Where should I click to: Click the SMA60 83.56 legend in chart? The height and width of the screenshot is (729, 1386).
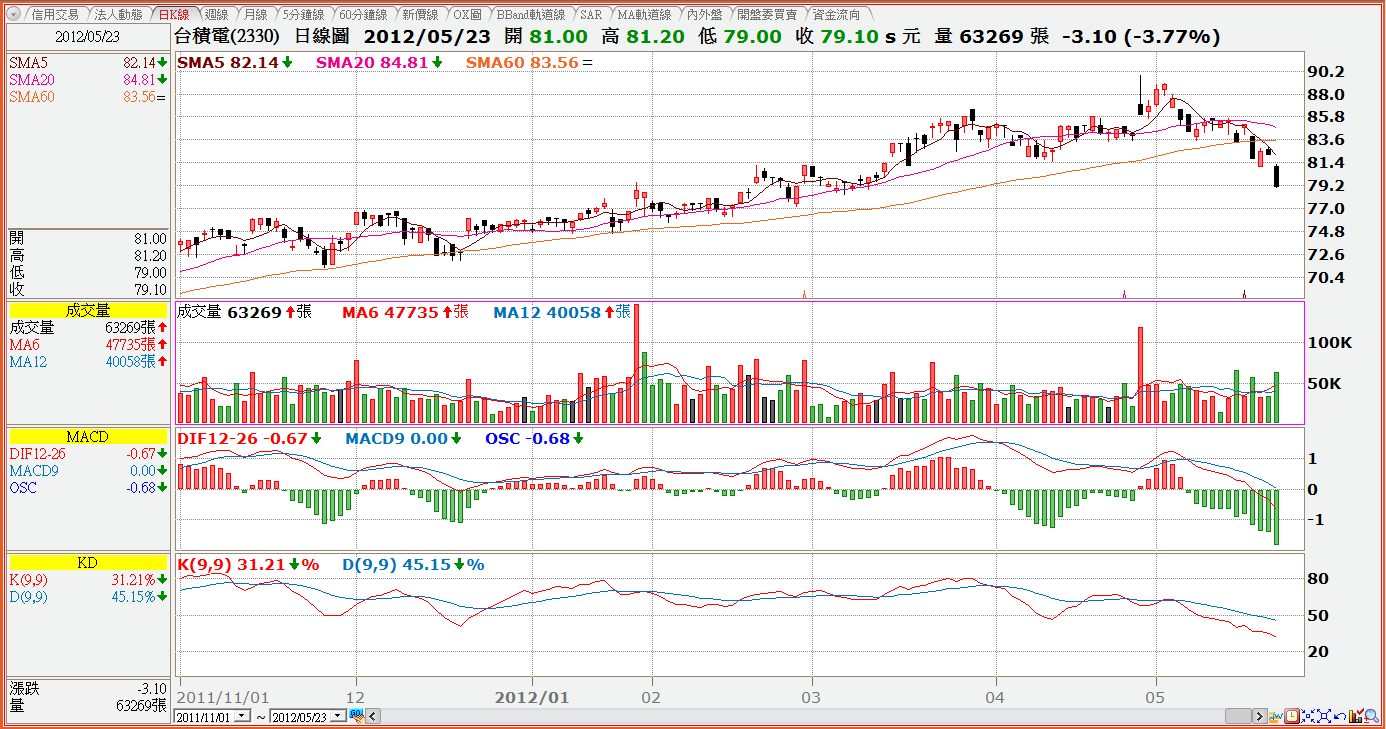[529, 62]
